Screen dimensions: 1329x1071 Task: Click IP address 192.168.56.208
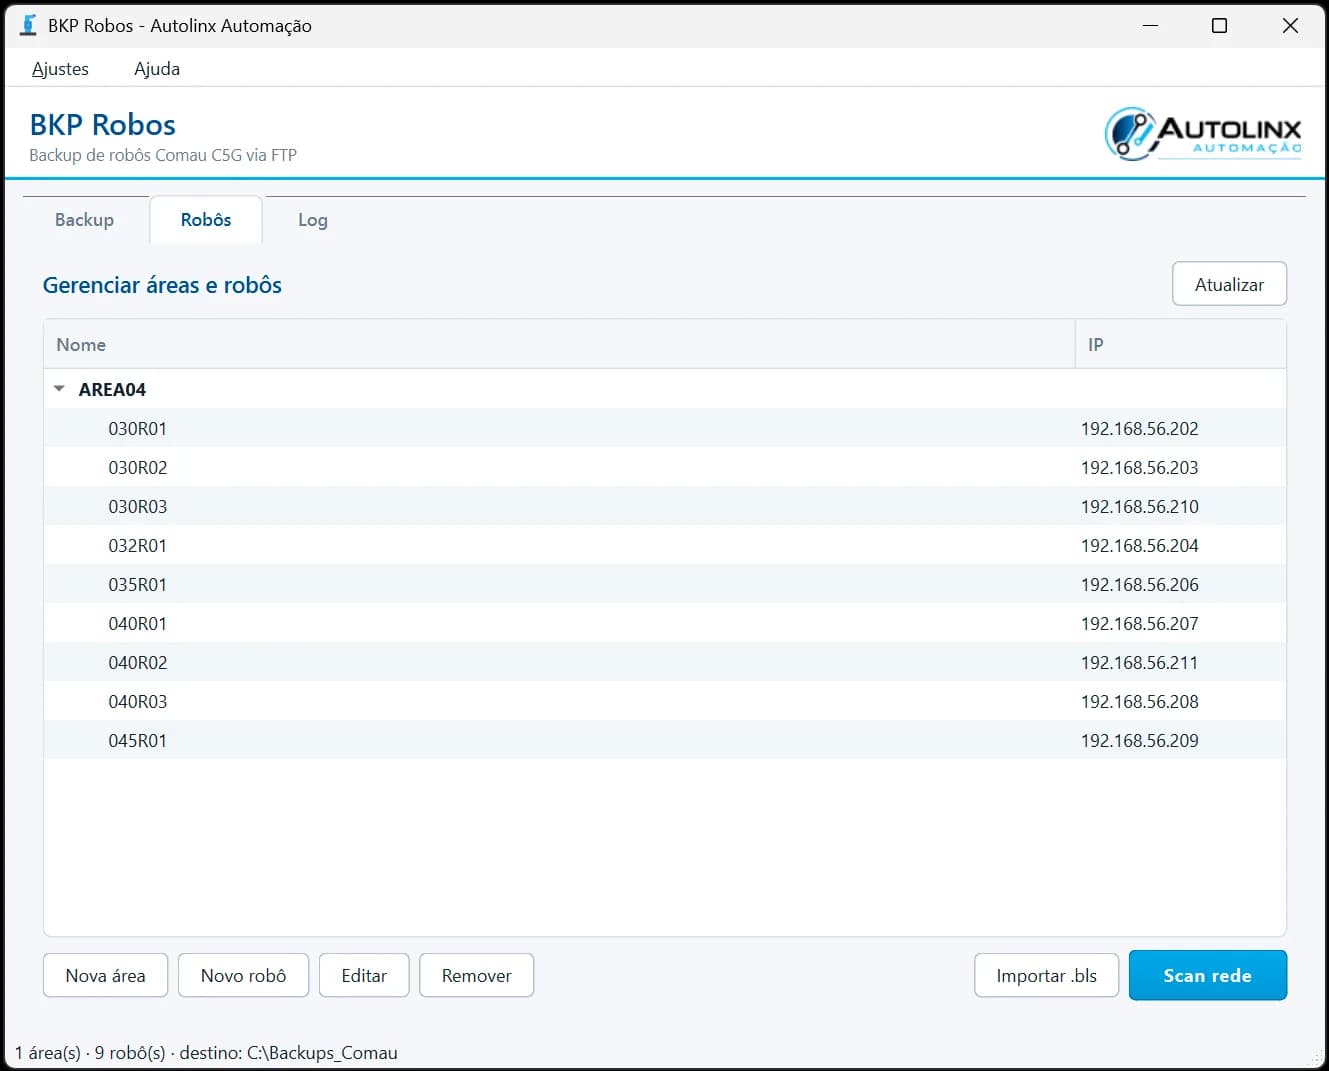pyautogui.click(x=1139, y=701)
